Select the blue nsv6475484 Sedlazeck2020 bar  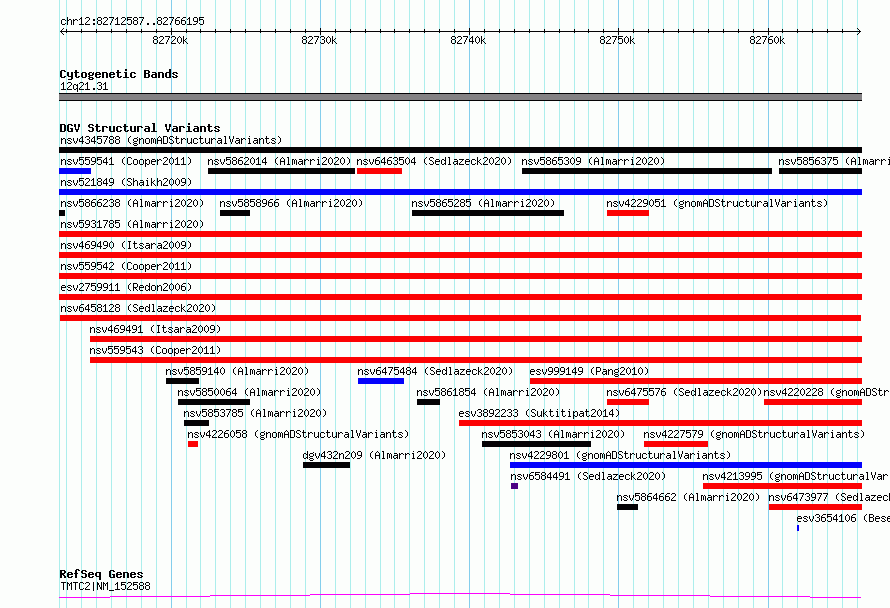[381, 381]
